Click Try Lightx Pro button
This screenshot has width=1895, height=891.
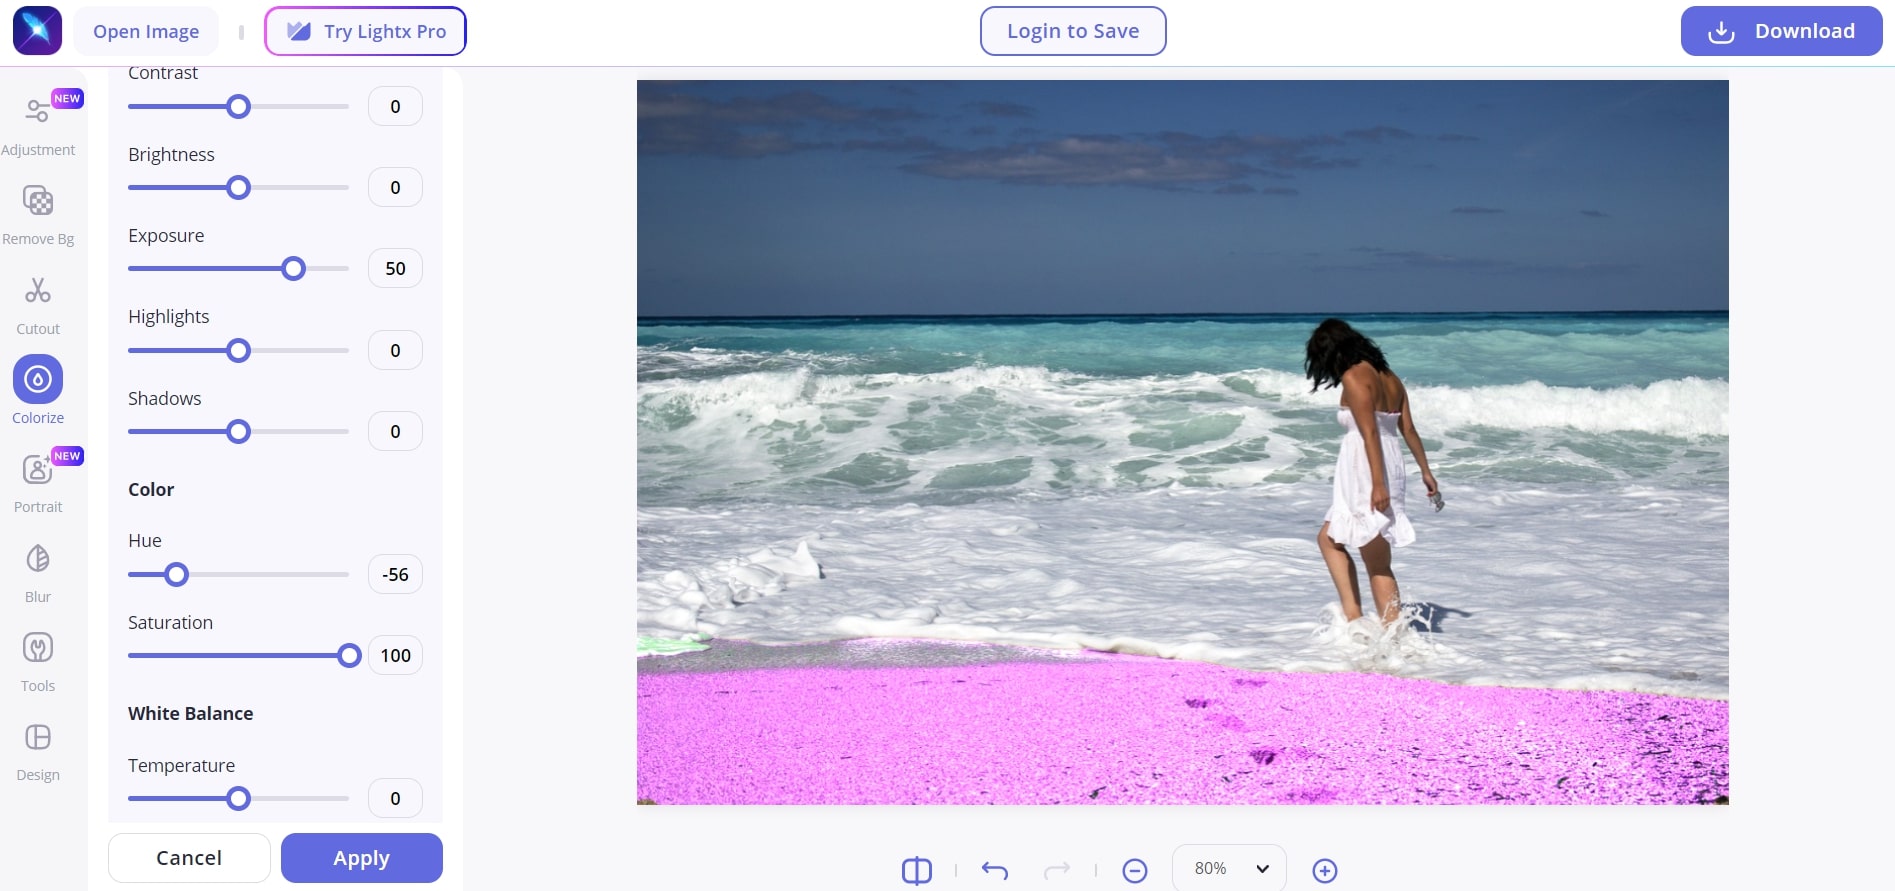(365, 31)
